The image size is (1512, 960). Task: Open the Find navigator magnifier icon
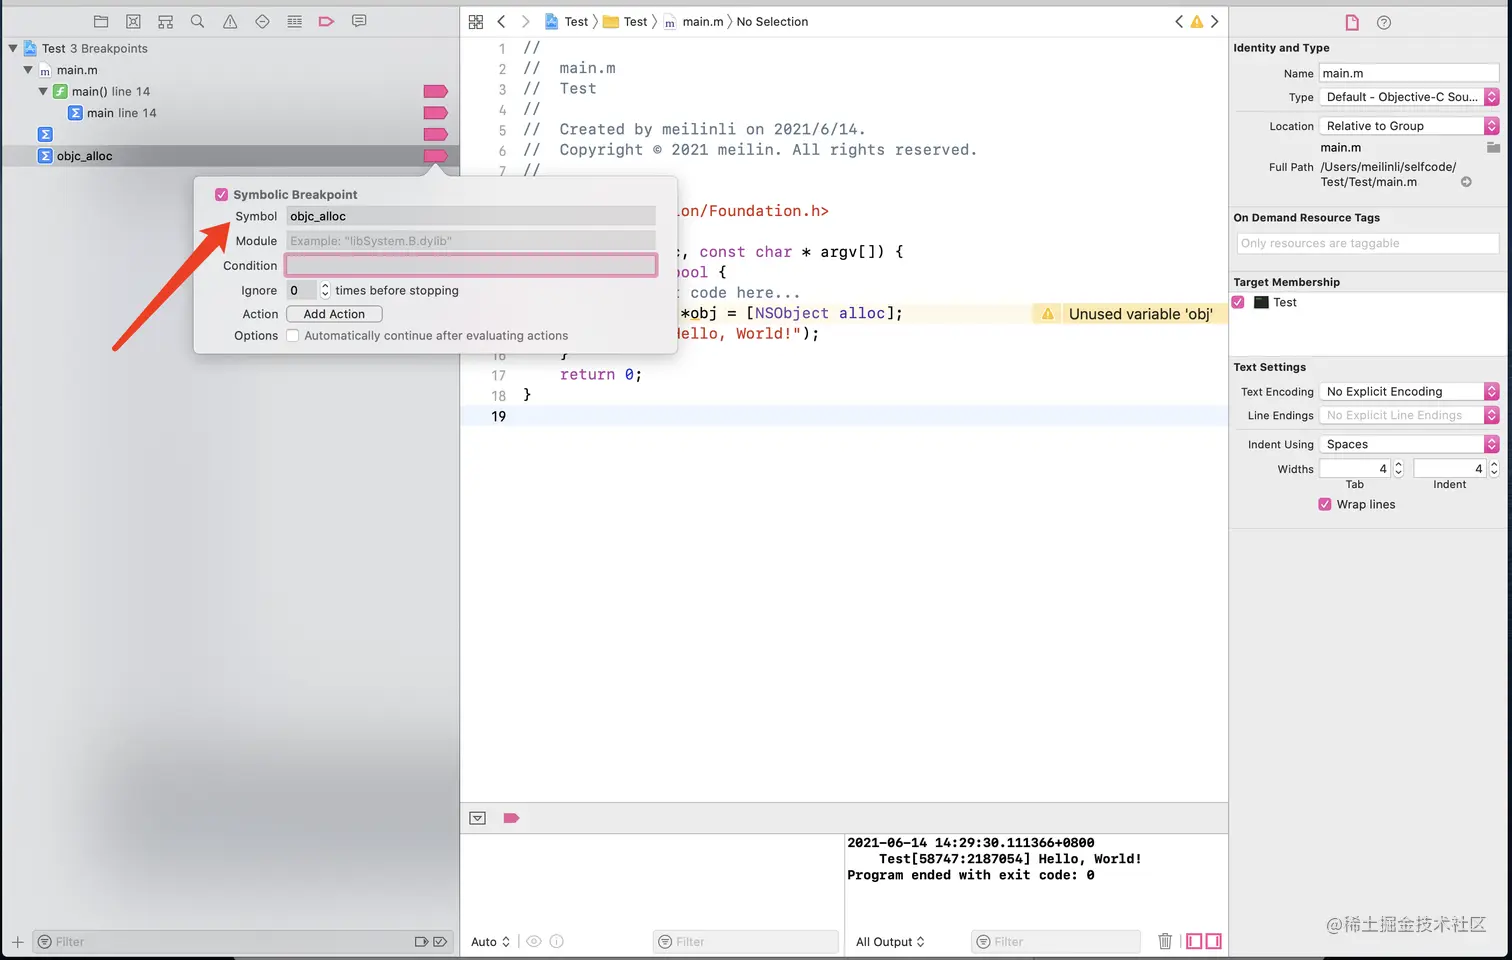[198, 21]
